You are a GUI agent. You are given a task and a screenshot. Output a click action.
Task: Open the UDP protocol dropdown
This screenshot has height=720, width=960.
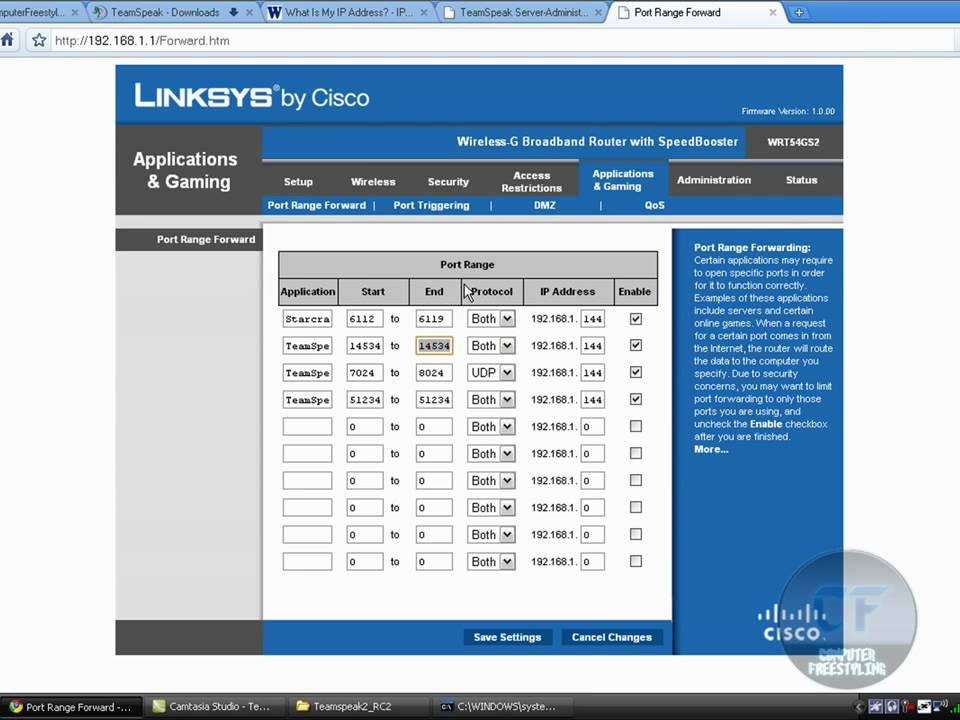(491, 372)
